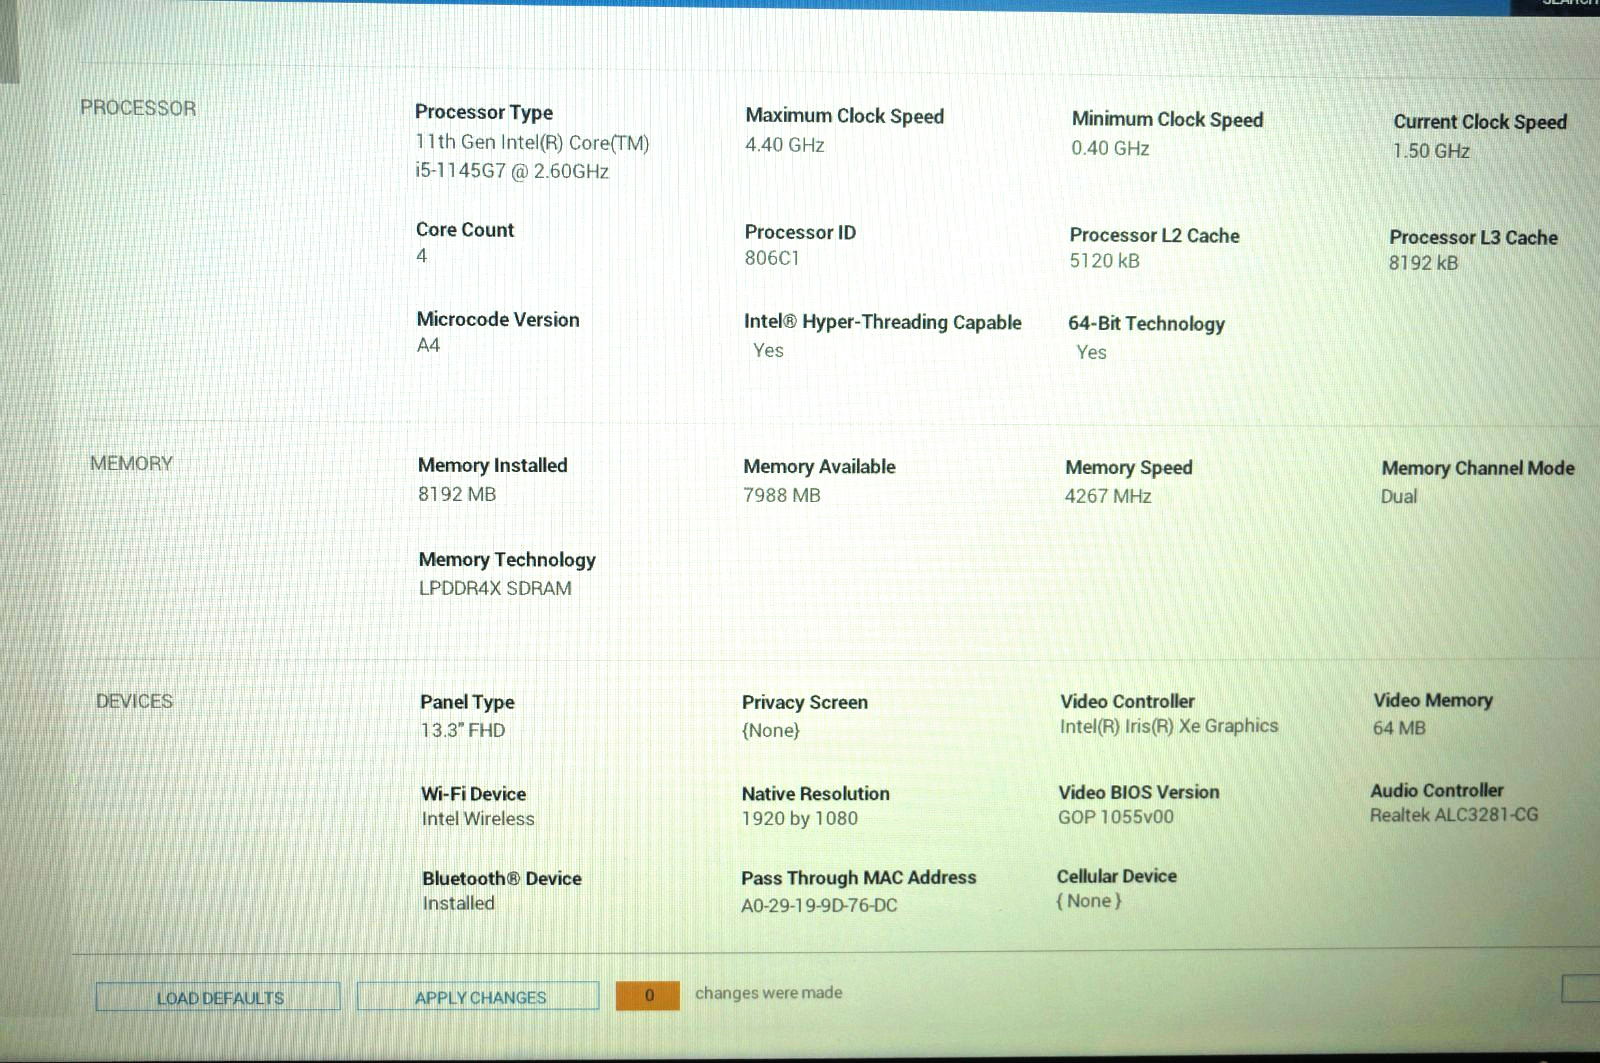
Task: Click the Wi-Fi Device label
Action: click(x=473, y=794)
